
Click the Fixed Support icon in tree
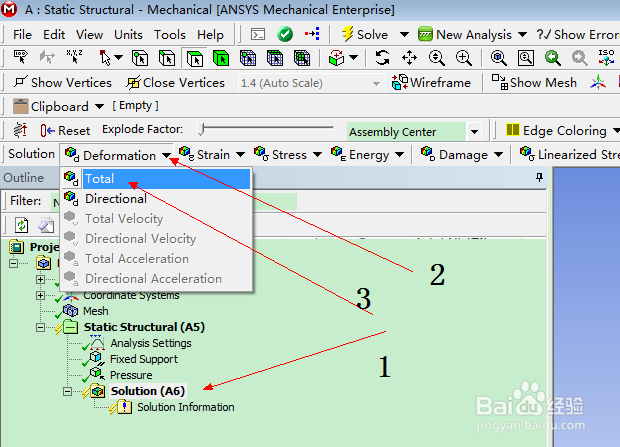97,359
